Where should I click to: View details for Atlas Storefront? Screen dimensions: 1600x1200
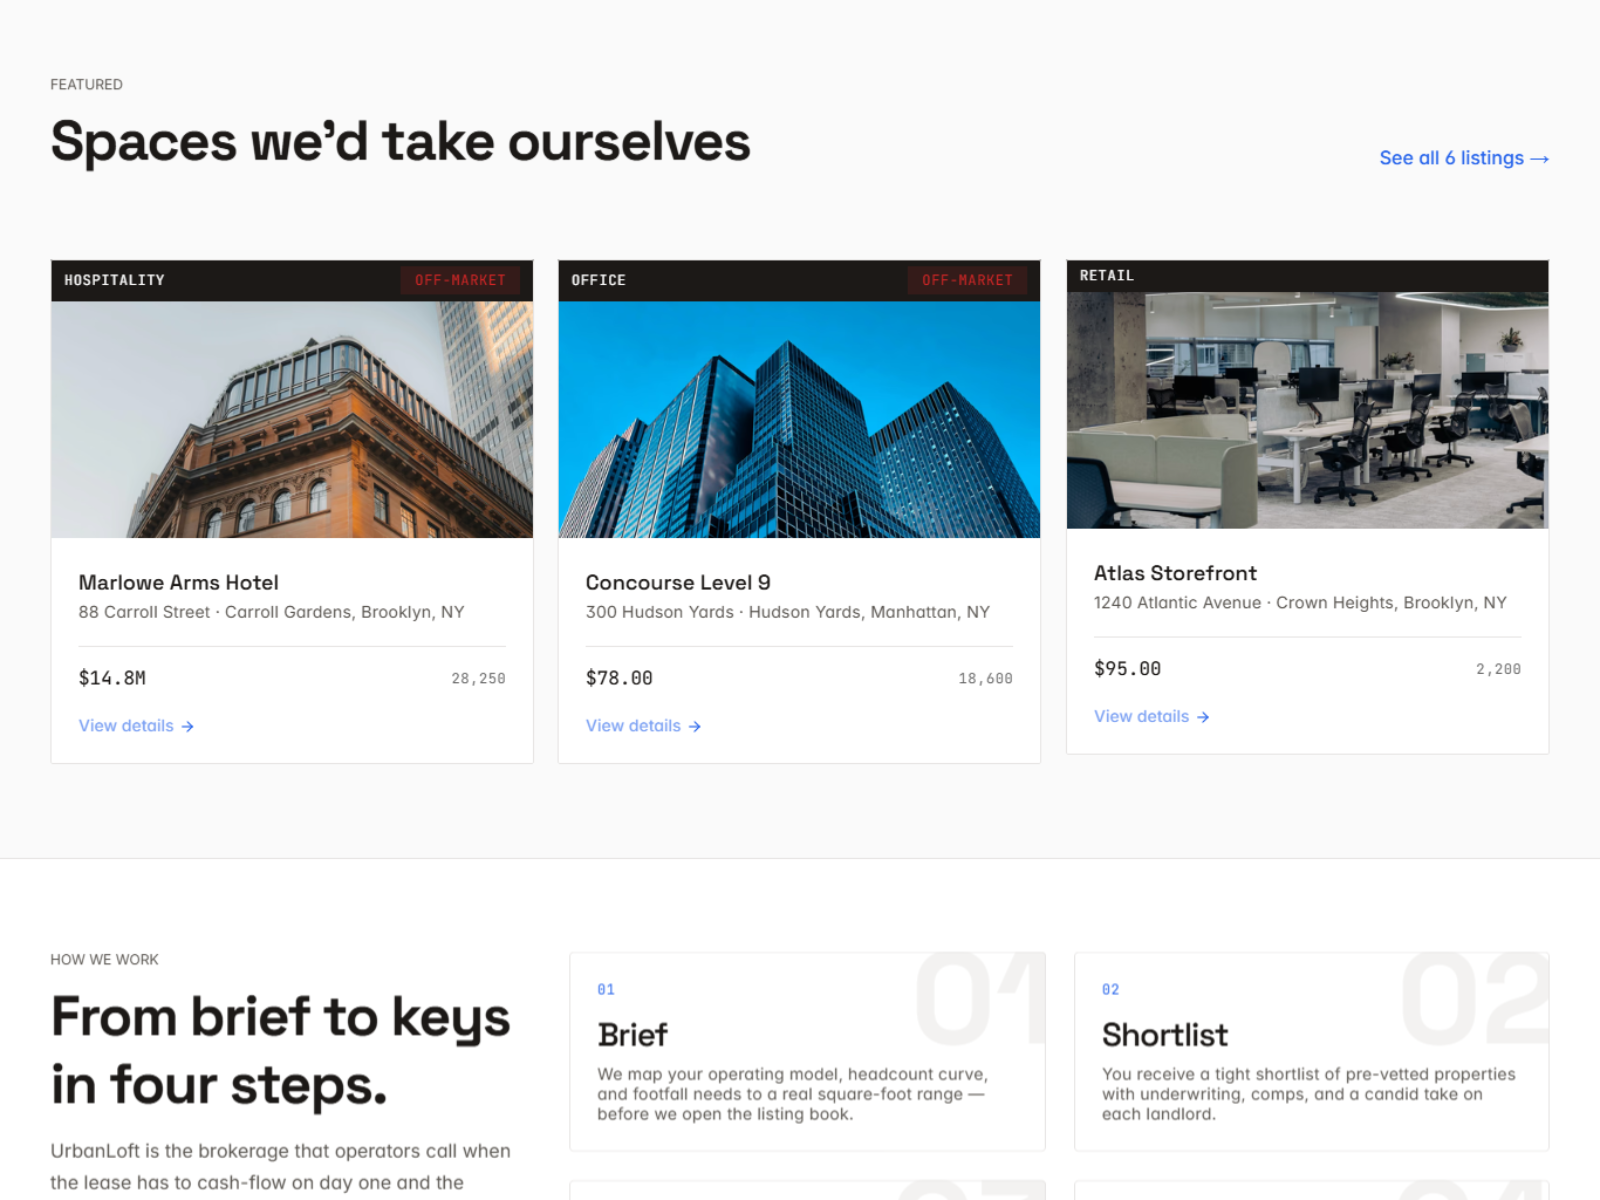click(x=1151, y=717)
